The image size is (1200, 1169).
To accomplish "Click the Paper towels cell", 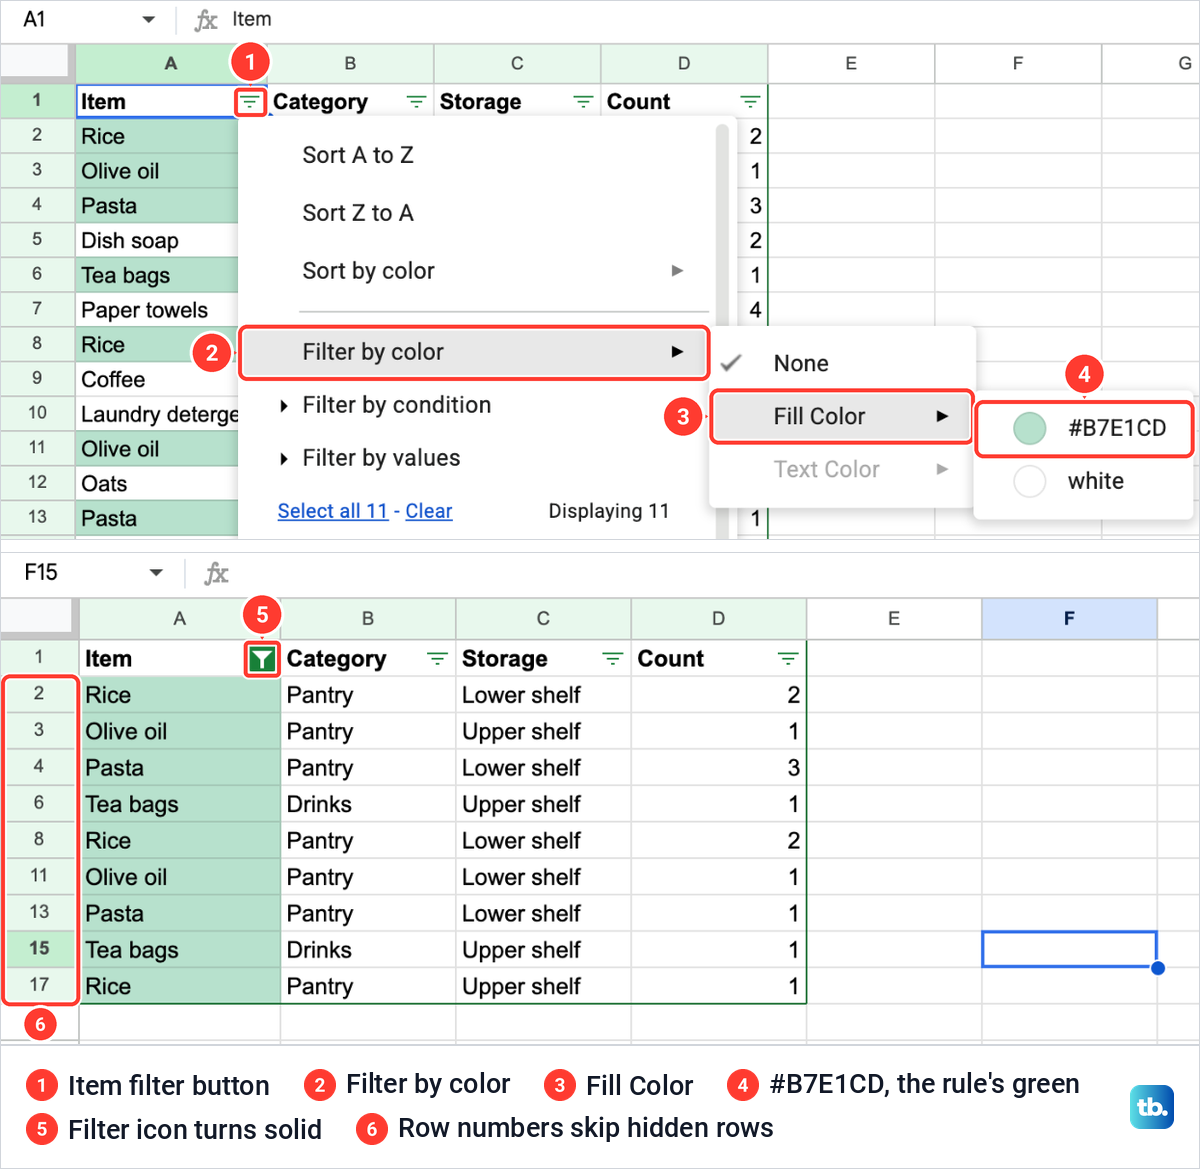I will (157, 310).
